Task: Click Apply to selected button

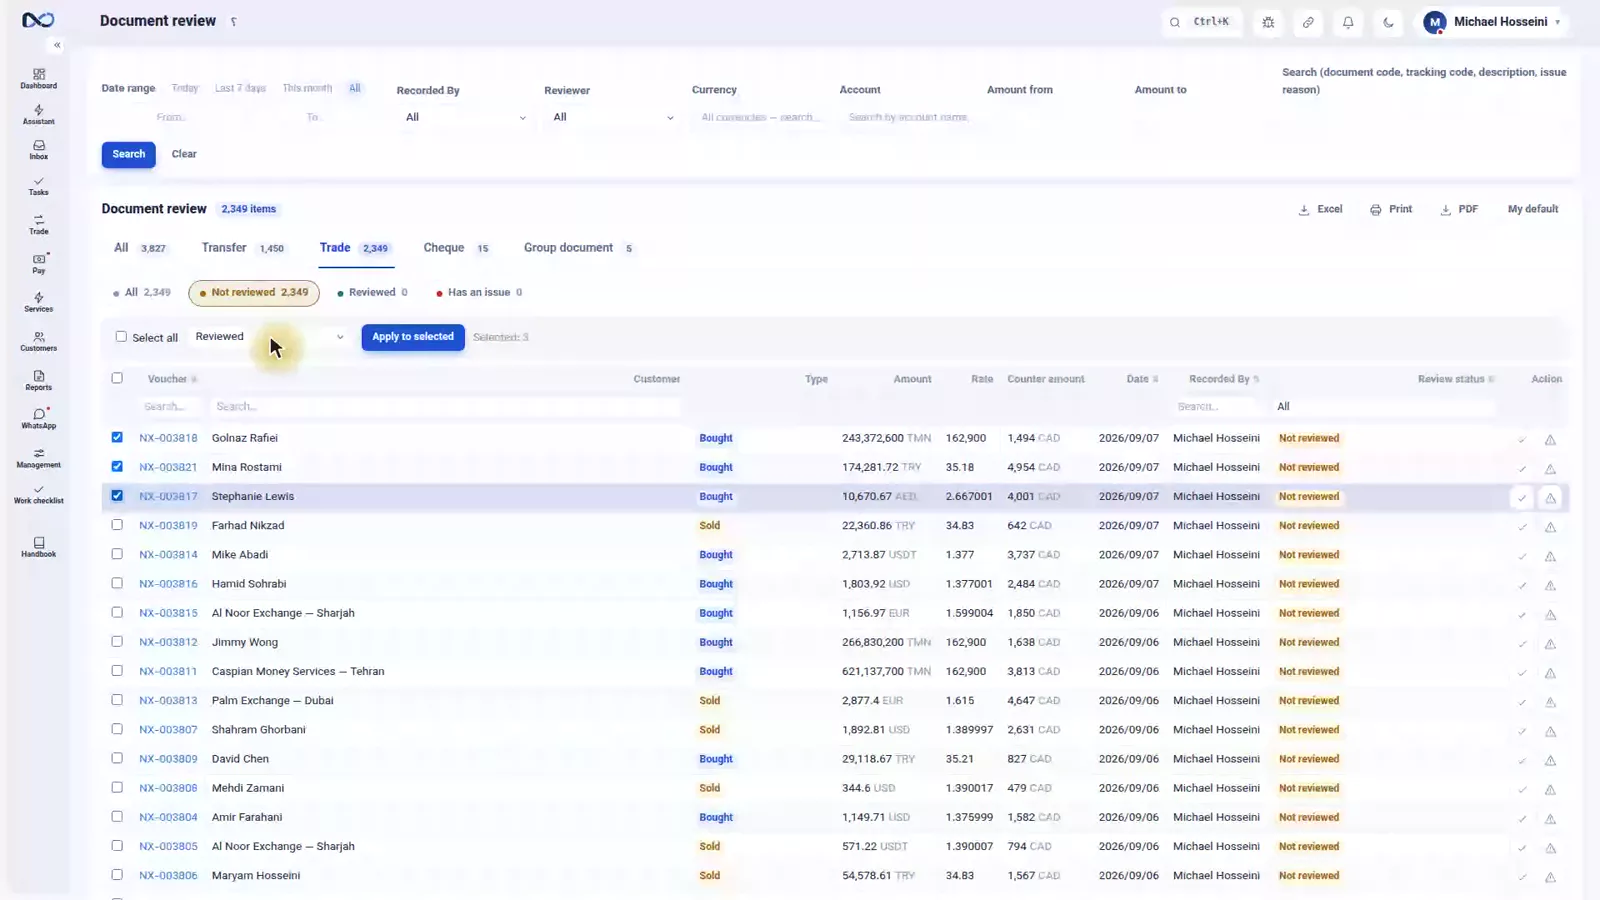Action: tap(413, 337)
